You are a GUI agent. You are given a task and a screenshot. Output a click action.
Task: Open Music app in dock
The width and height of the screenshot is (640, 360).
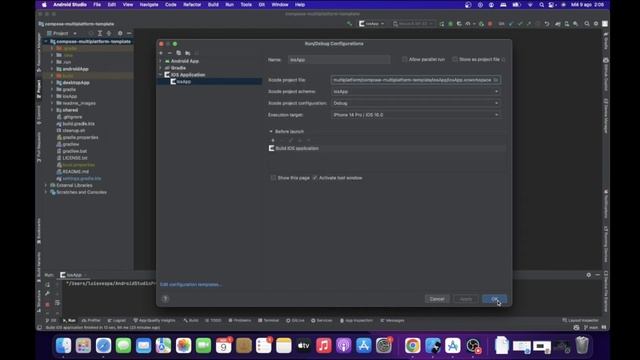(x=324, y=346)
